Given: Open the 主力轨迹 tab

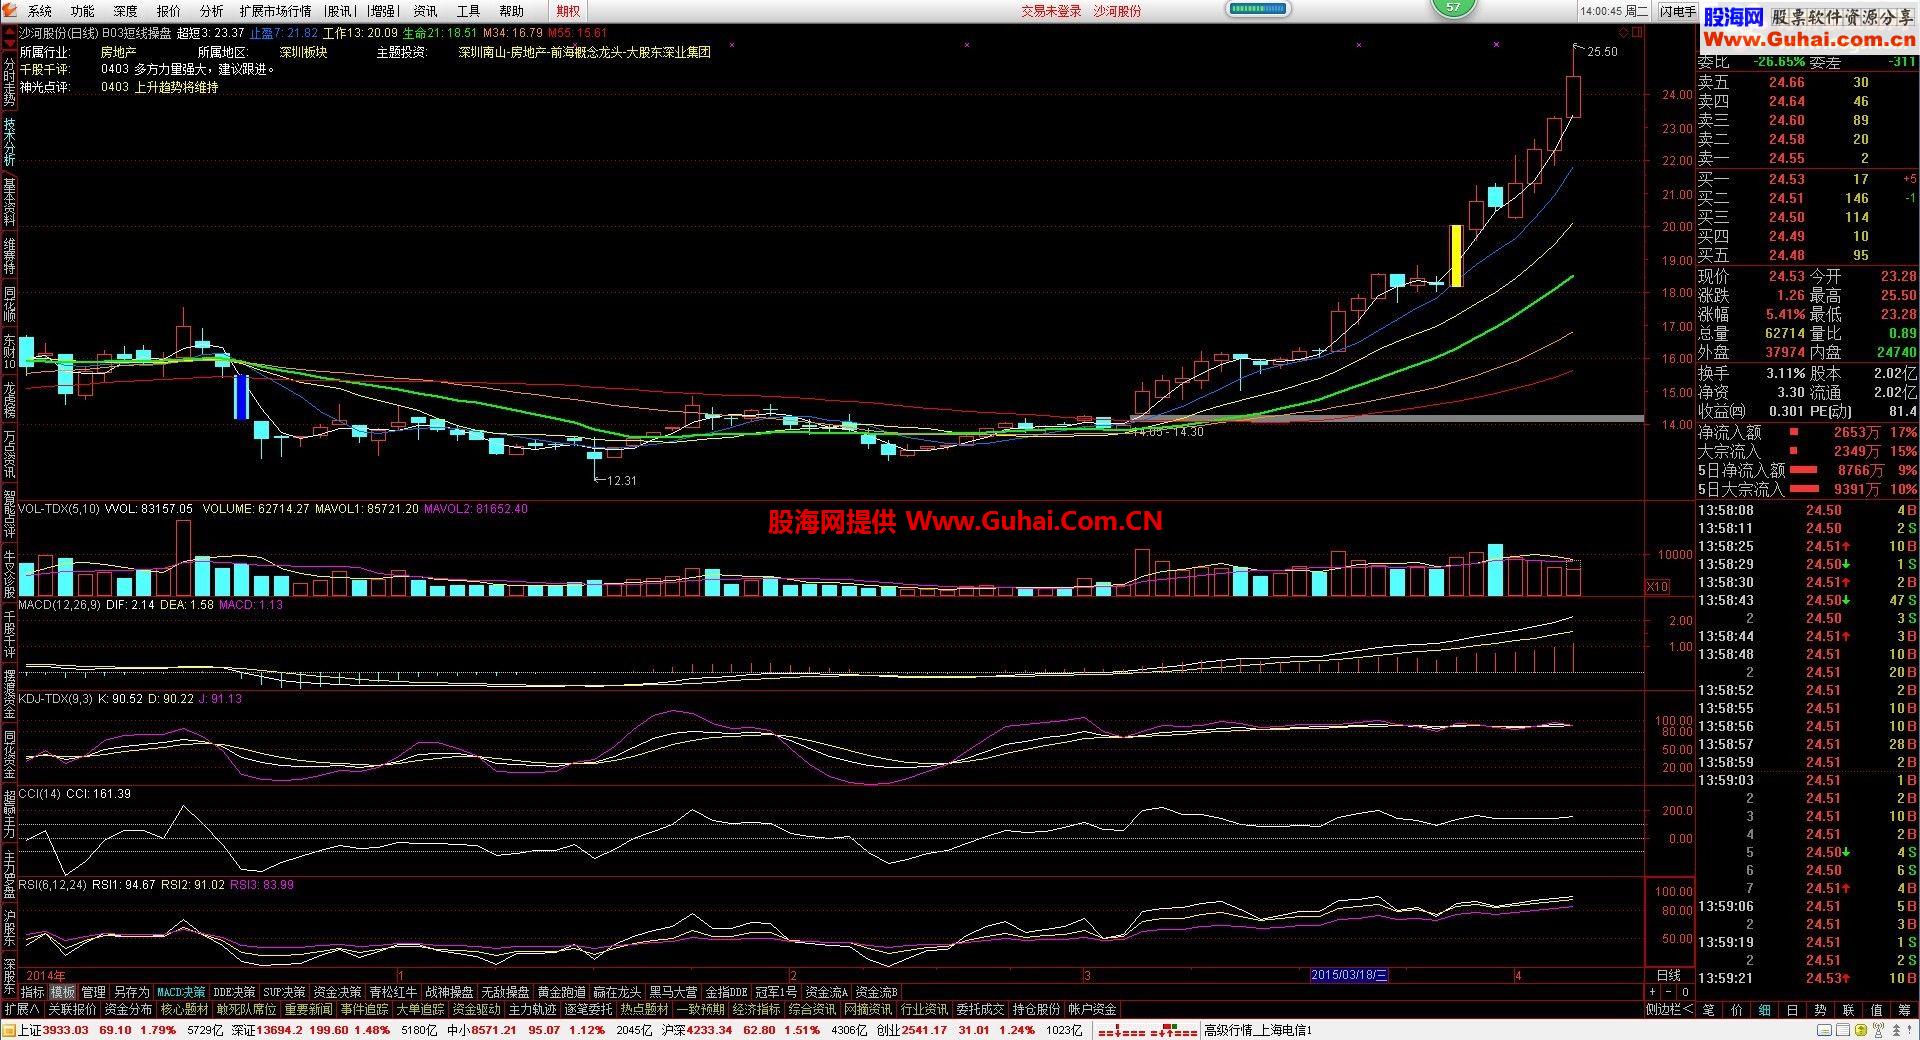Looking at the screenshot, I should 532,1010.
